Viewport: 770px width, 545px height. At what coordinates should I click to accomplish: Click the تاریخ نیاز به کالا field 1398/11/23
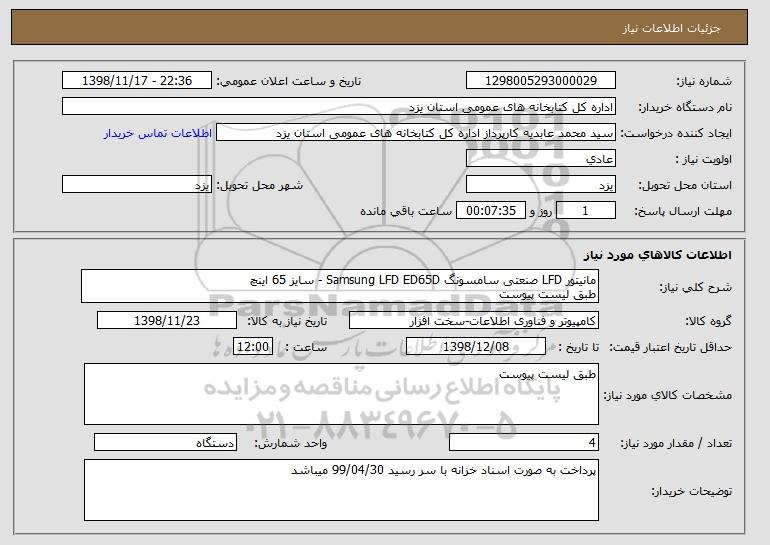click(x=167, y=321)
